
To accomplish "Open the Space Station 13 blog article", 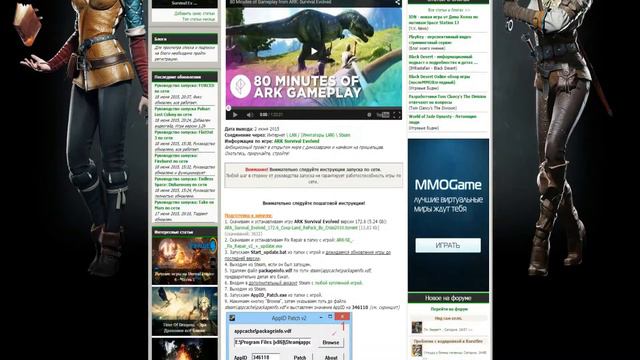I will coord(443,20).
